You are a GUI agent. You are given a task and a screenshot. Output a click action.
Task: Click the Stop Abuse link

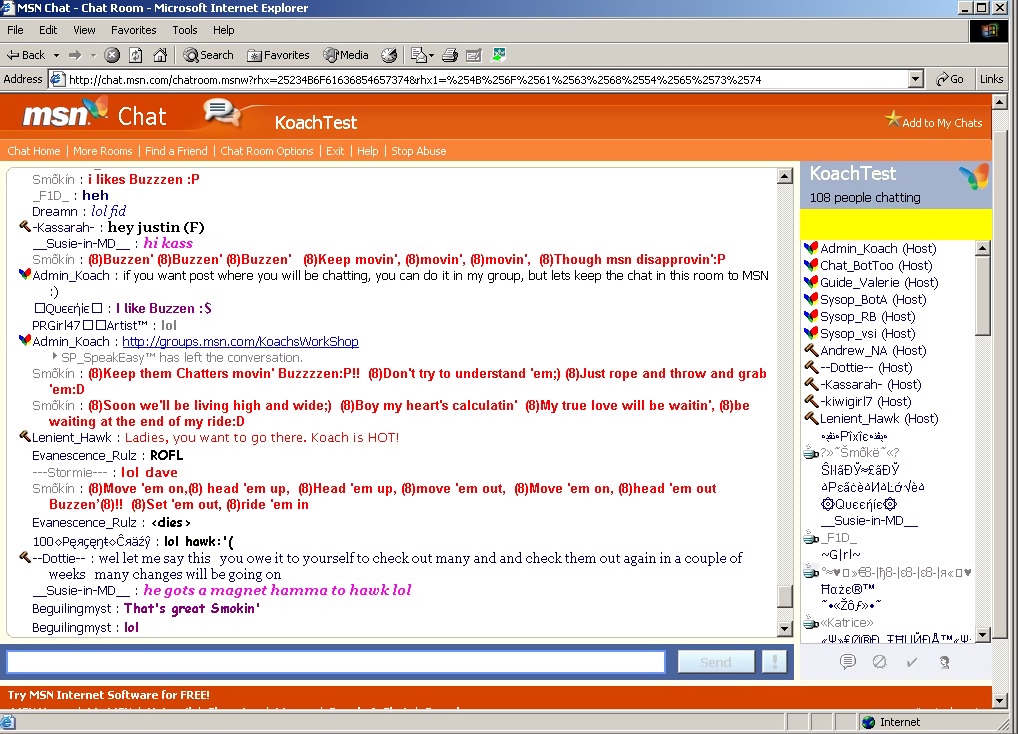(418, 151)
